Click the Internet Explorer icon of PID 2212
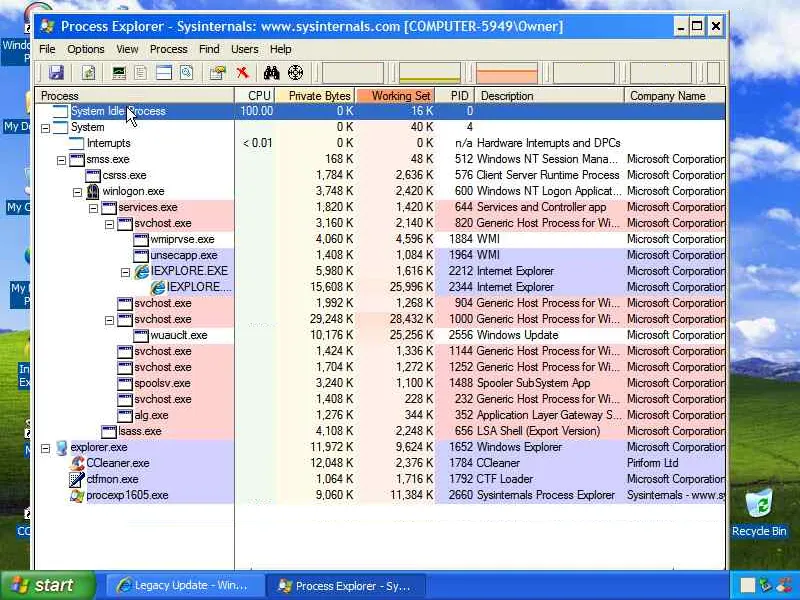The image size is (800, 600). 141,271
